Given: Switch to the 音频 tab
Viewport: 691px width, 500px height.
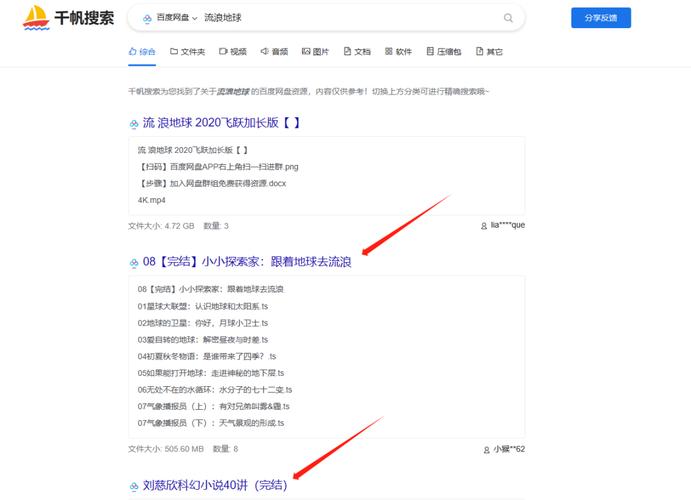Looking at the screenshot, I should [x=274, y=52].
